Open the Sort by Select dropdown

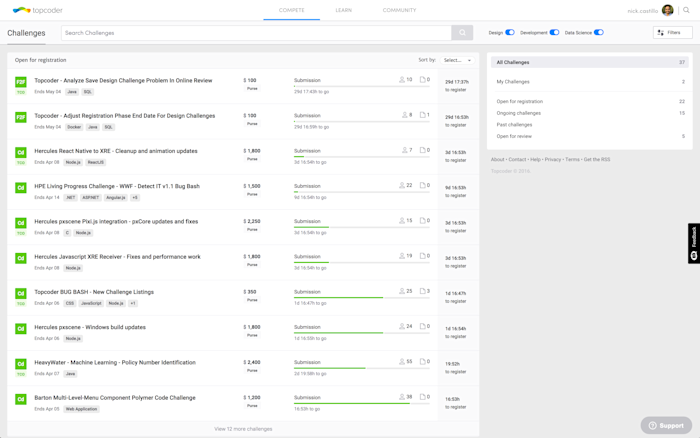[457, 60]
